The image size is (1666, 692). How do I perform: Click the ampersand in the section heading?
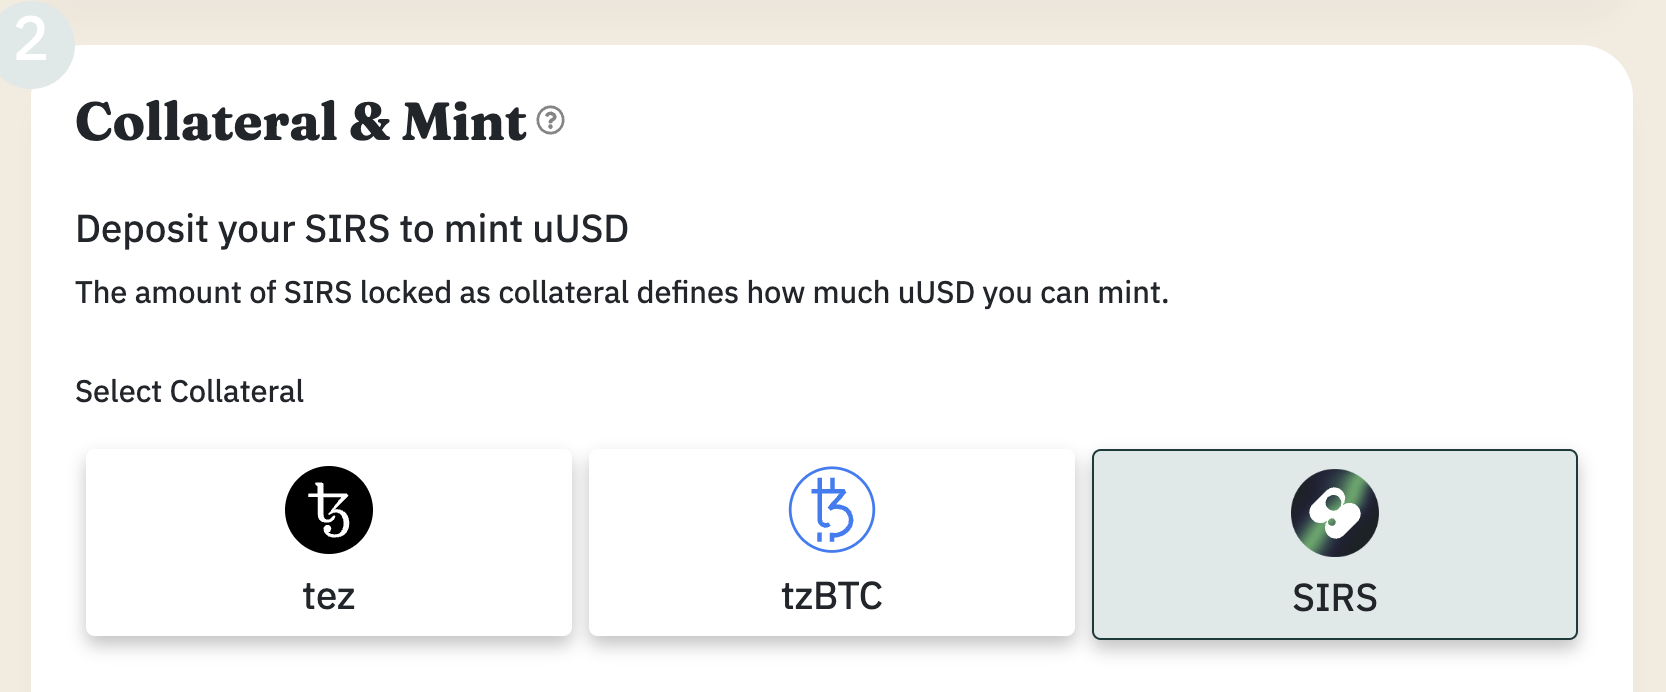tap(370, 122)
